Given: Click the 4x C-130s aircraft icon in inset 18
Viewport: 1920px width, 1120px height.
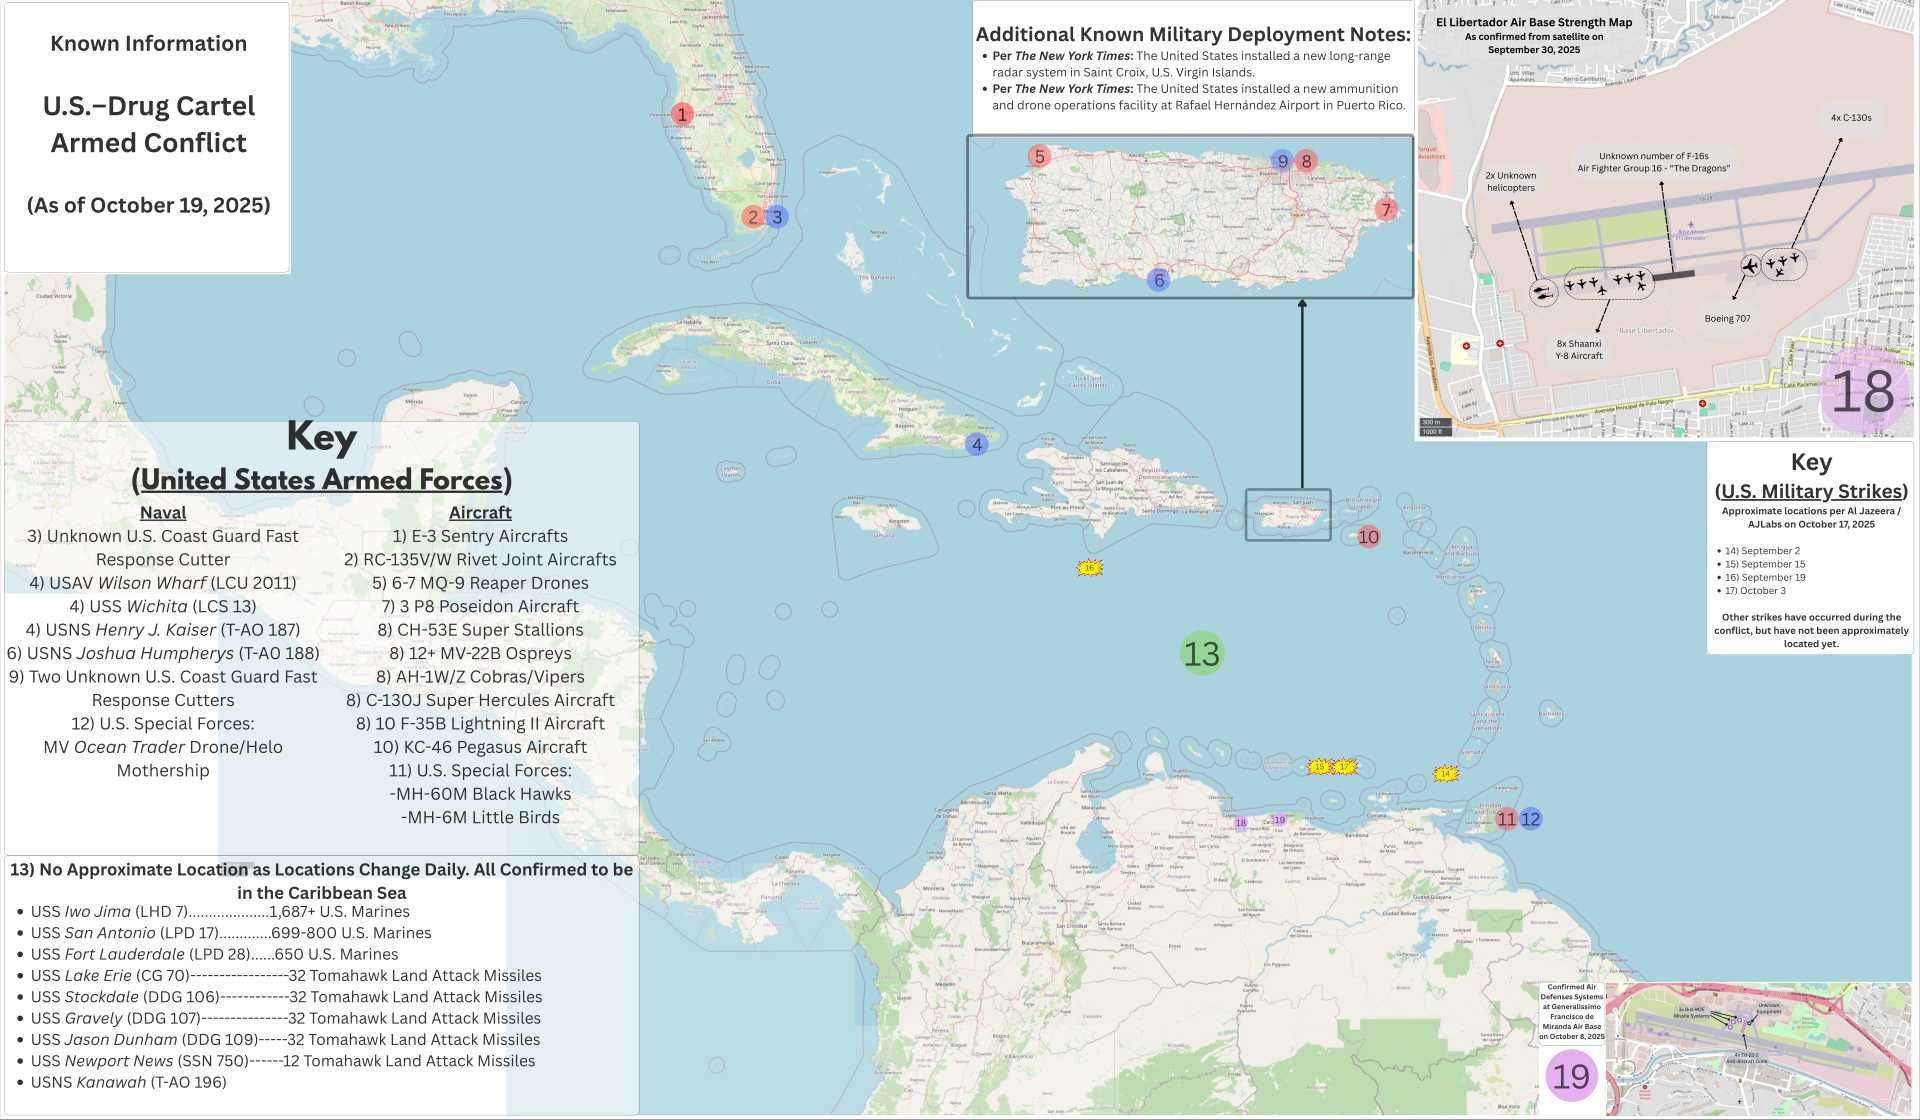Looking at the screenshot, I should click(1786, 264).
